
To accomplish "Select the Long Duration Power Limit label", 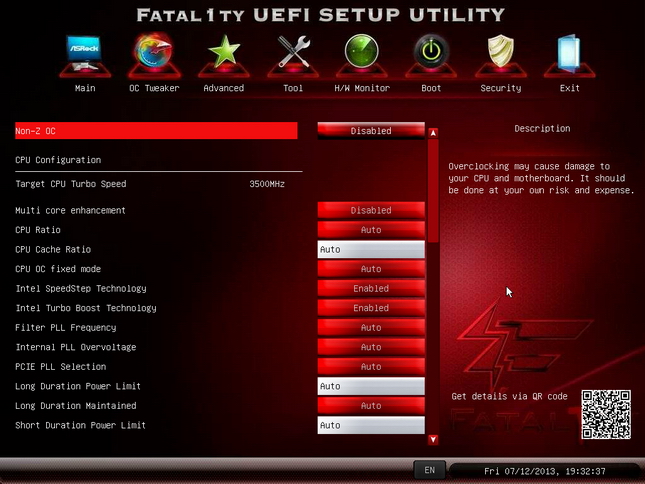I will pyautogui.click(x=78, y=386).
